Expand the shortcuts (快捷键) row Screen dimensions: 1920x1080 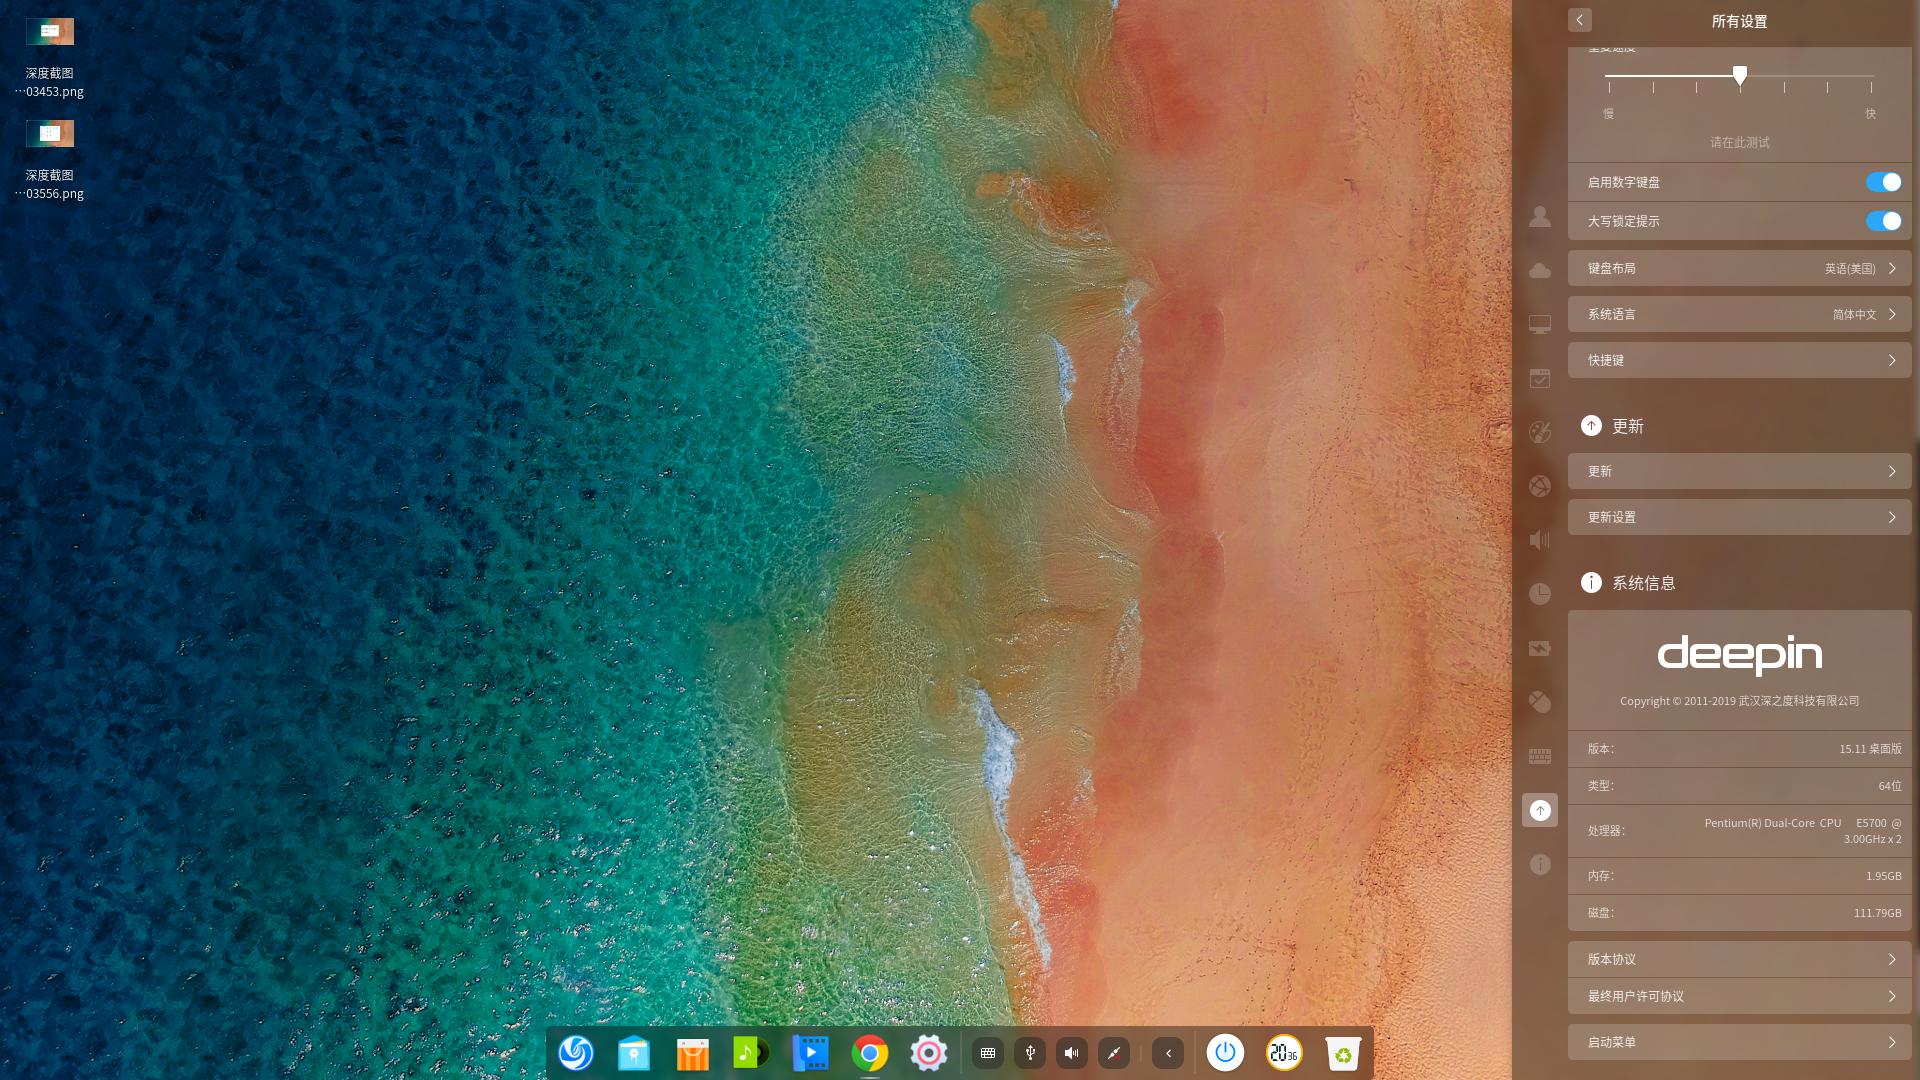pyautogui.click(x=1739, y=360)
